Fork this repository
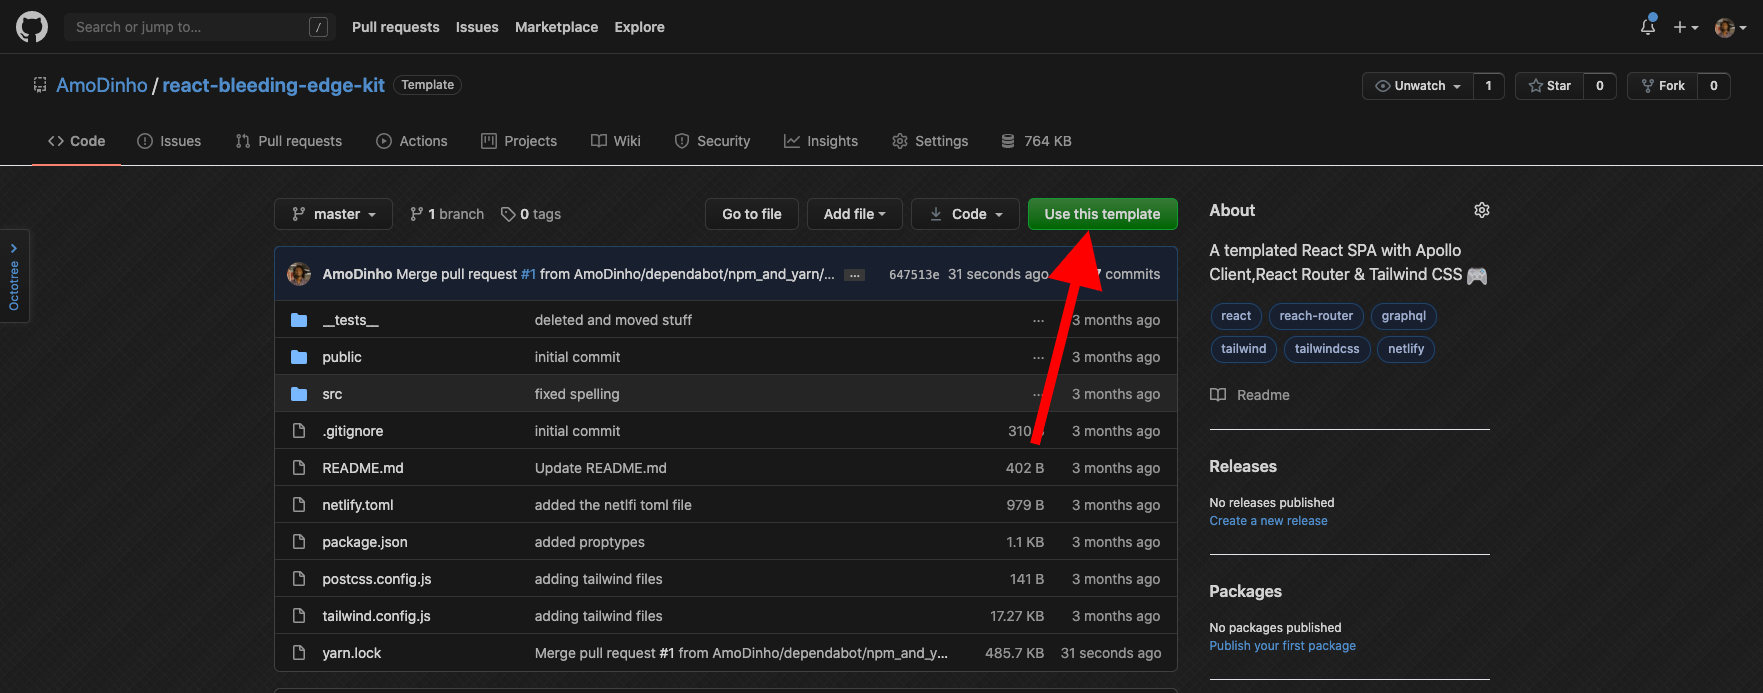 pos(1662,86)
